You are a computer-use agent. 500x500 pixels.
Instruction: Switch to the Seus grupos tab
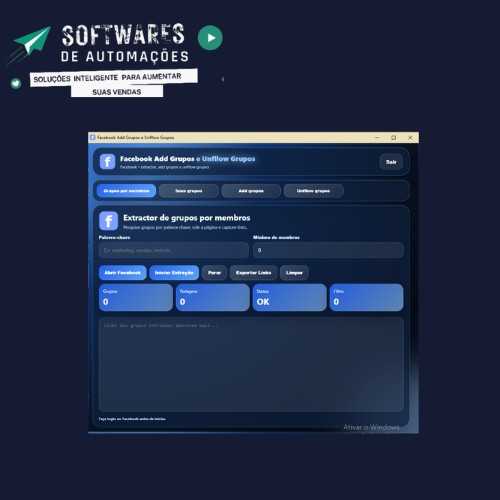(x=189, y=191)
